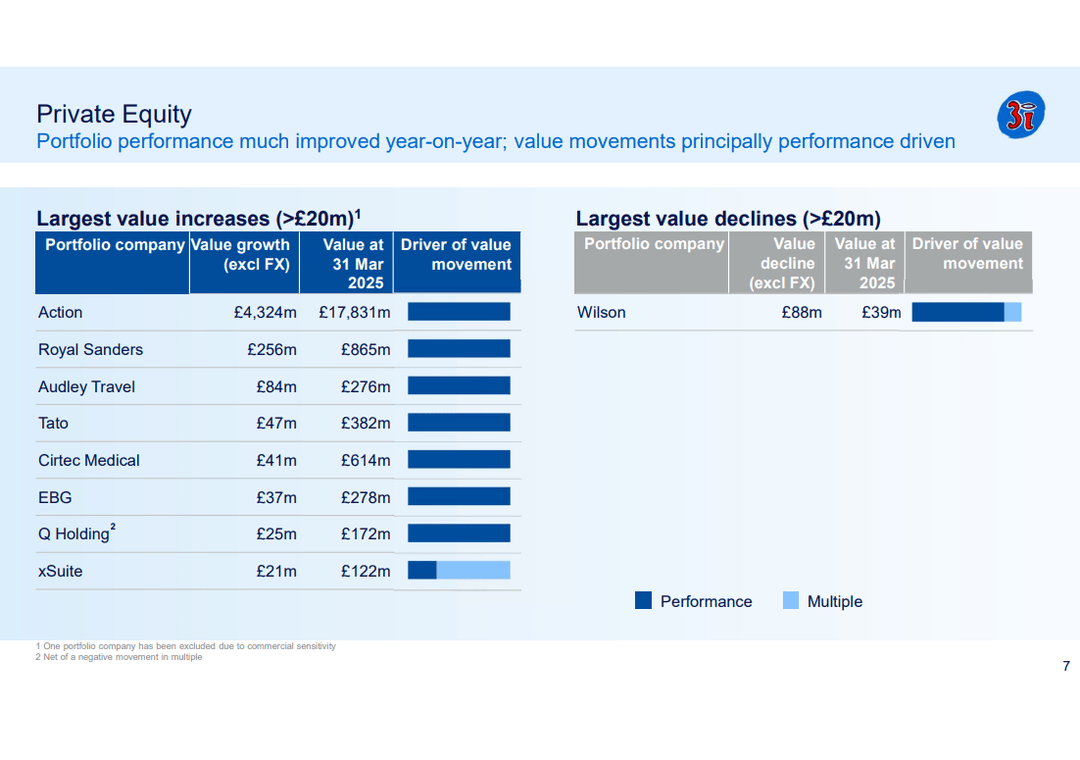Click the Largest value increases heading

click(196, 218)
